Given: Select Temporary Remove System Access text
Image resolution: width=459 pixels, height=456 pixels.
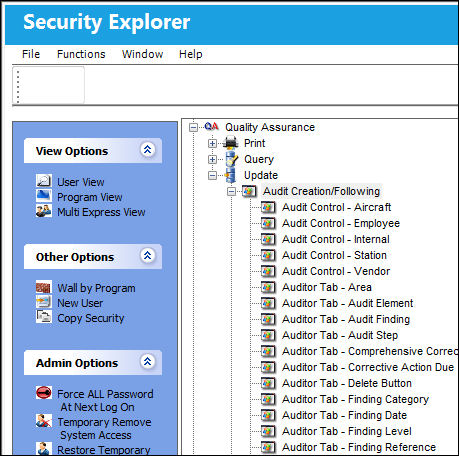Looking at the screenshot, I should point(104,428).
